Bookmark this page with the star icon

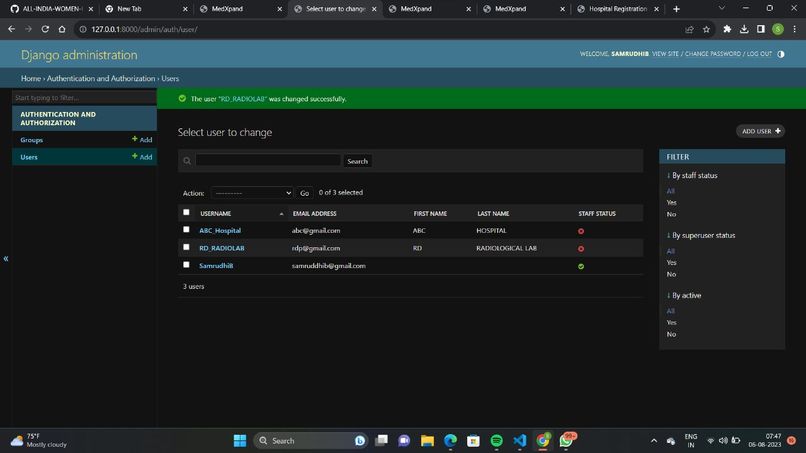[x=706, y=29]
